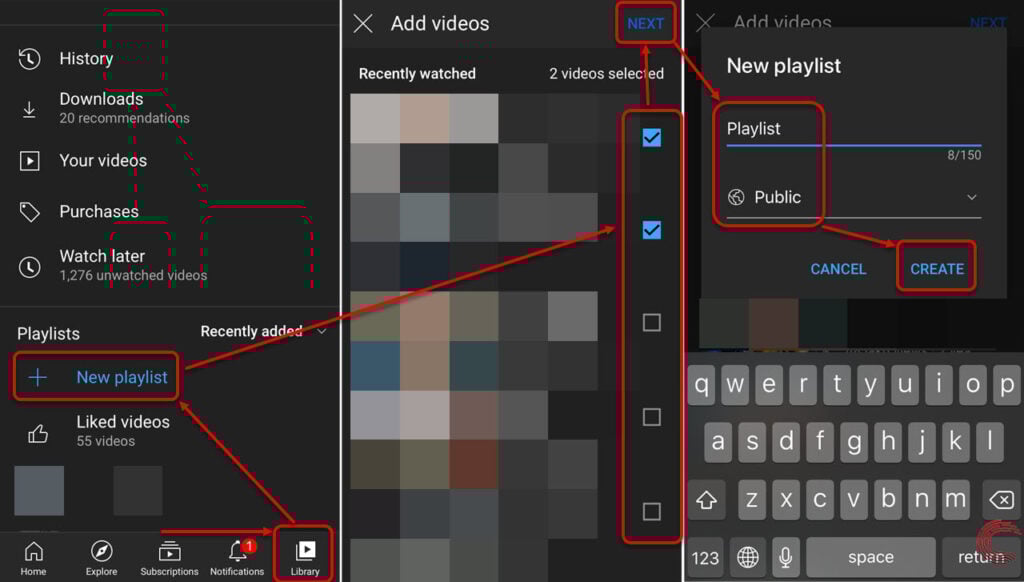Tap the p key
The width and height of the screenshot is (1024, 582).
point(1007,385)
